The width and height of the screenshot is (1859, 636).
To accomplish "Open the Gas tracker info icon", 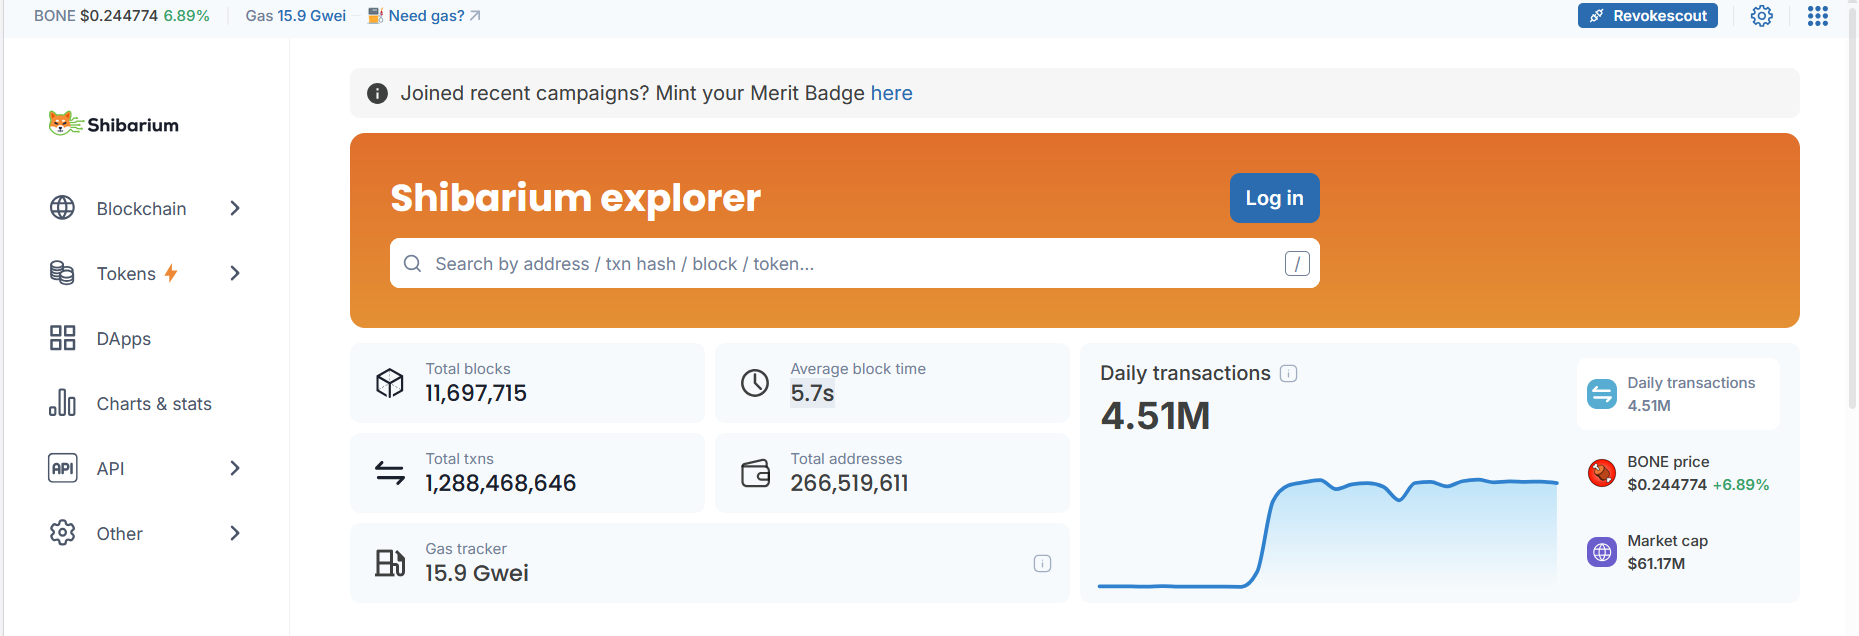I will point(1042,563).
